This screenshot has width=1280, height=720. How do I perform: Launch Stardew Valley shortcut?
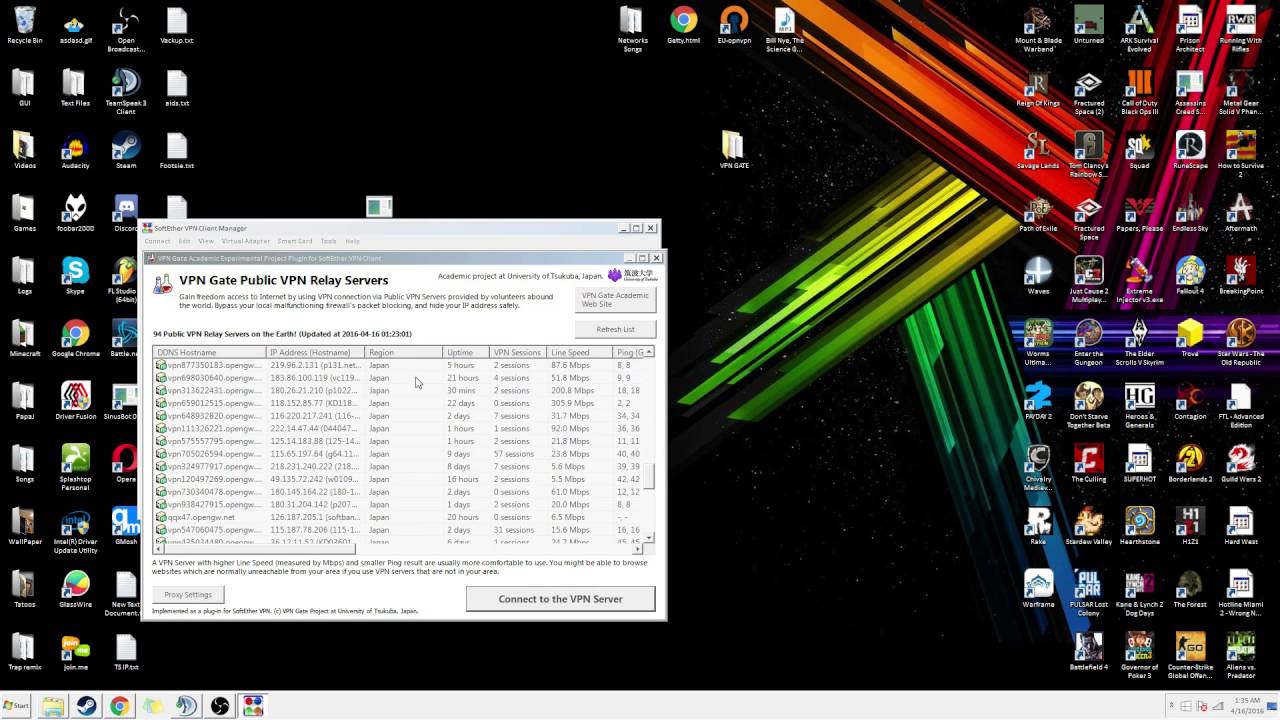[x=1089, y=526]
